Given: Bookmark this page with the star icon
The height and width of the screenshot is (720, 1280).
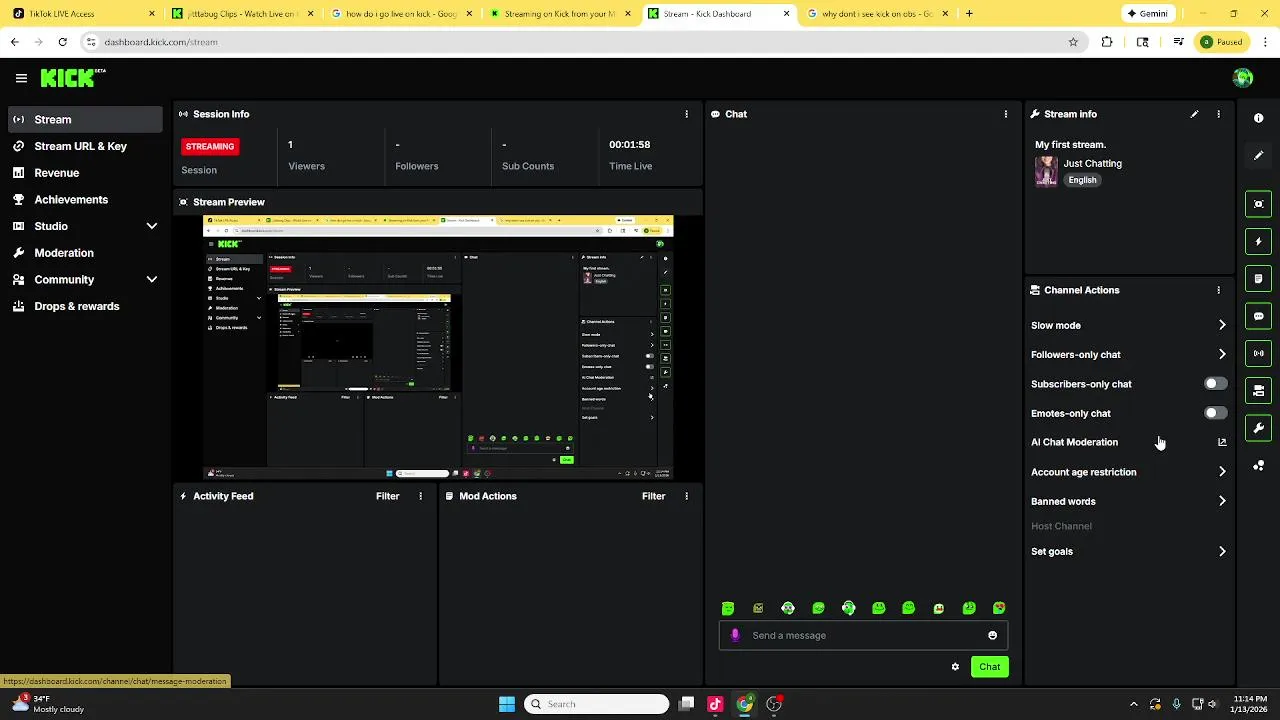Looking at the screenshot, I should point(1073,42).
